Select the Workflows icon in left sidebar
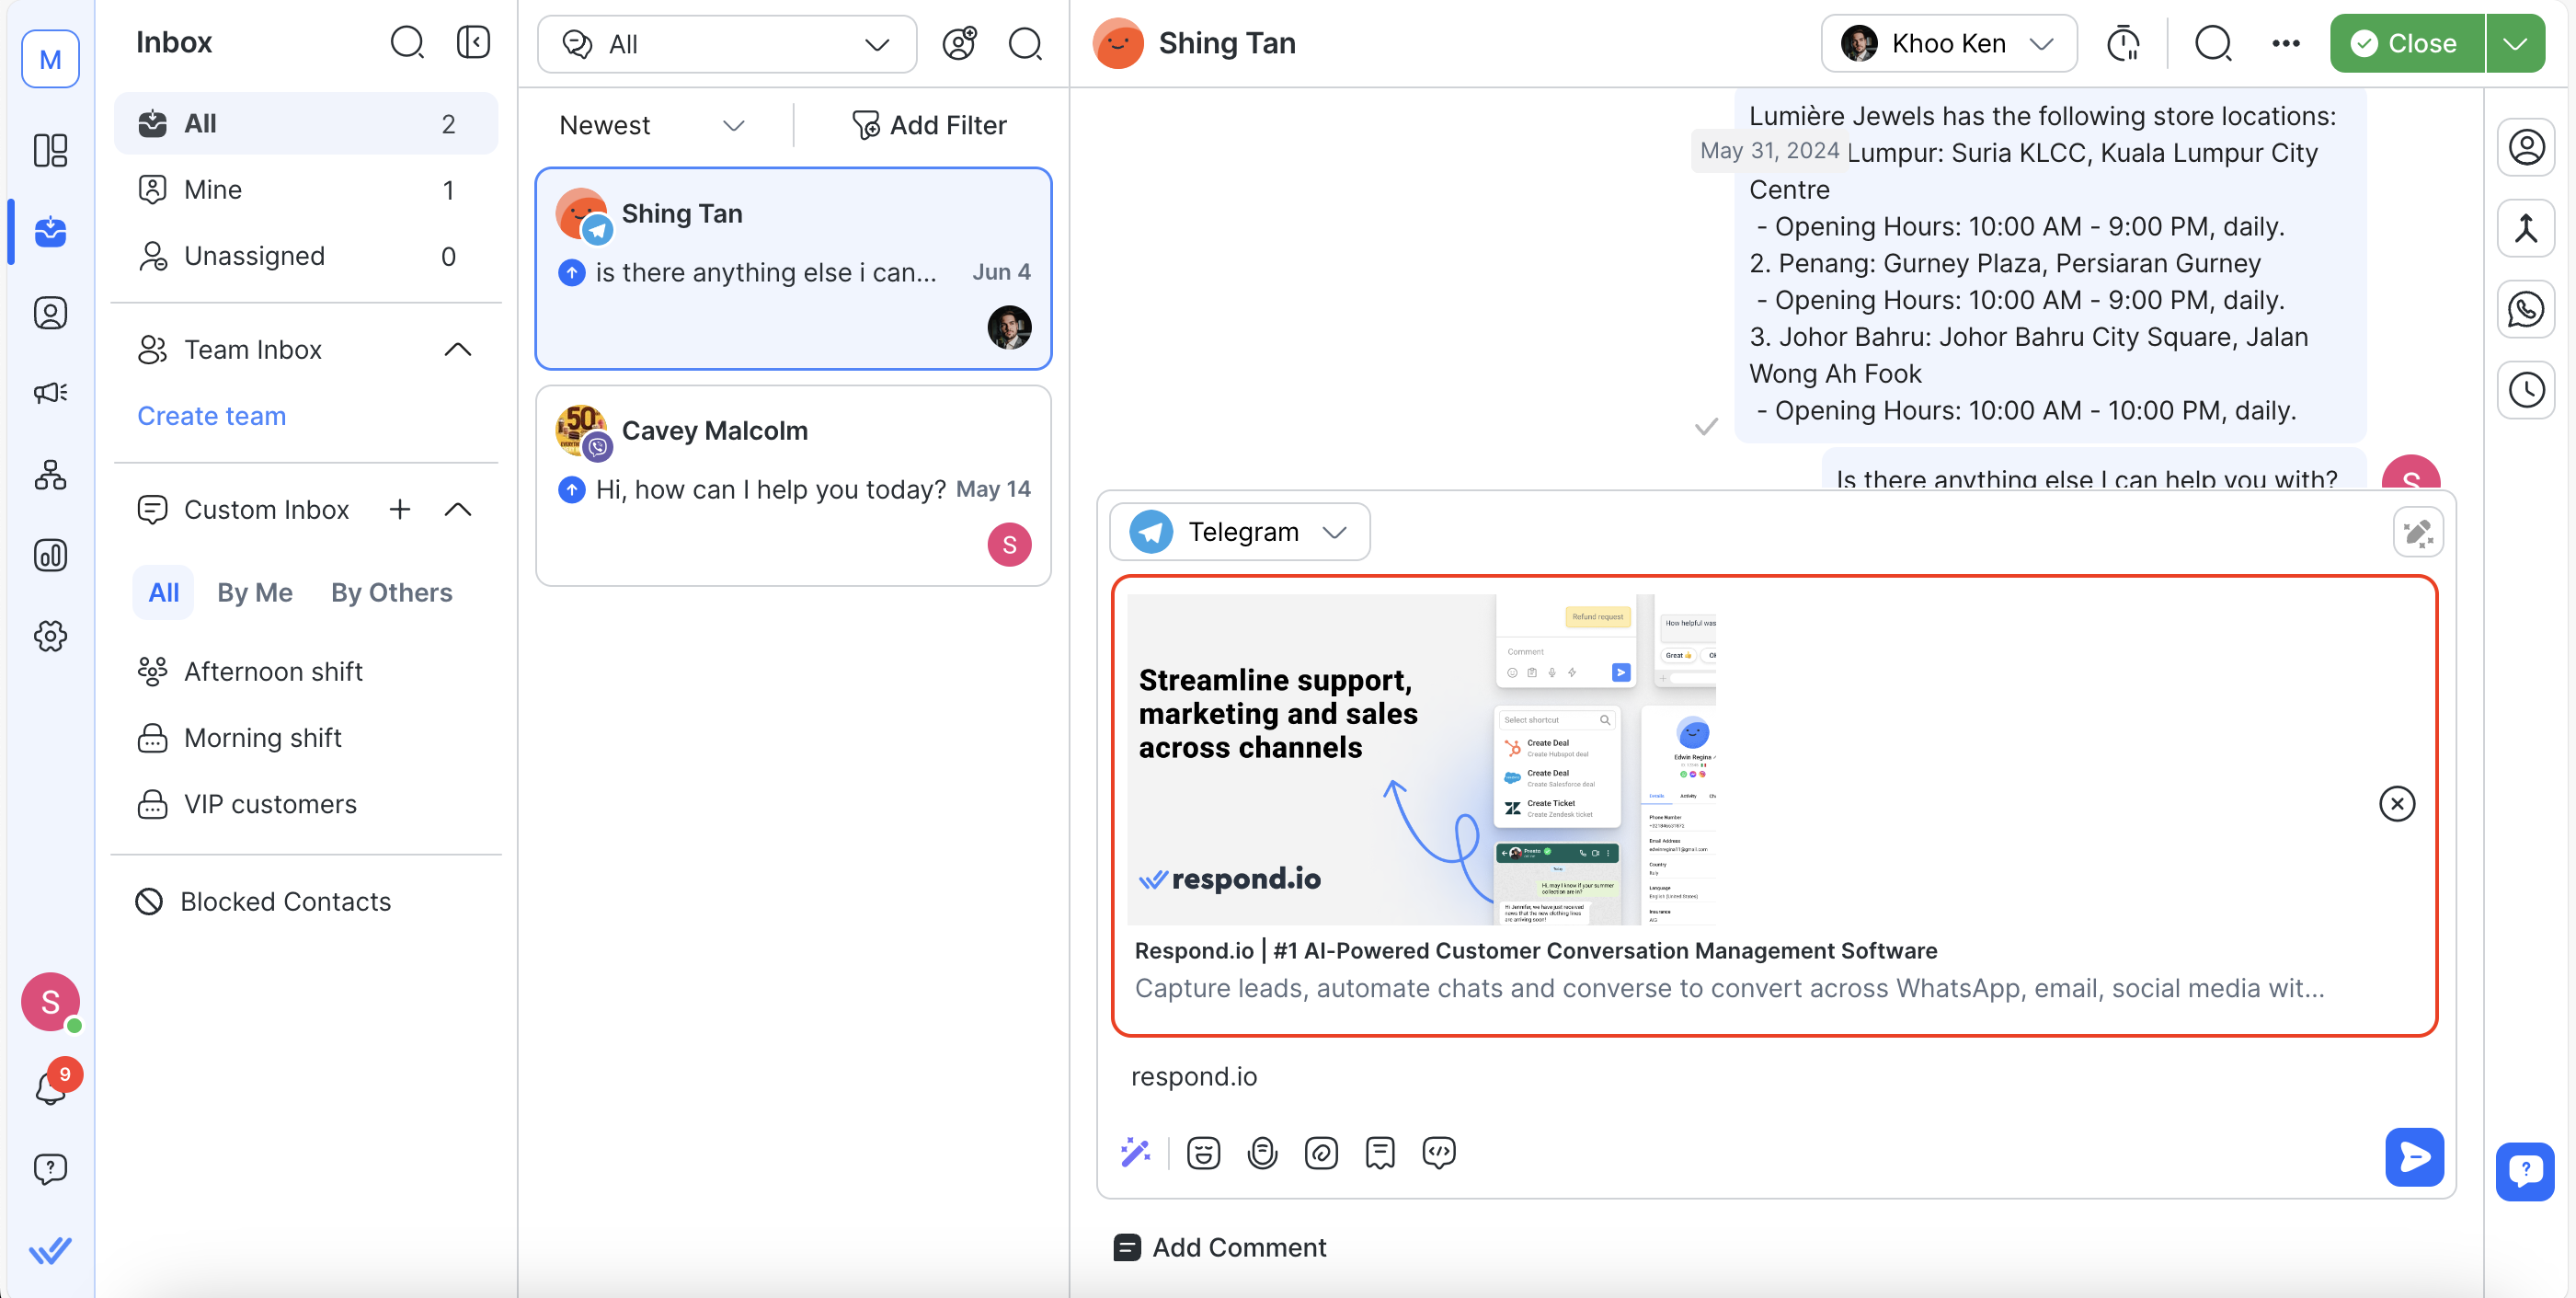Viewport: 2576px width, 1298px height. click(x=50, y=475)
